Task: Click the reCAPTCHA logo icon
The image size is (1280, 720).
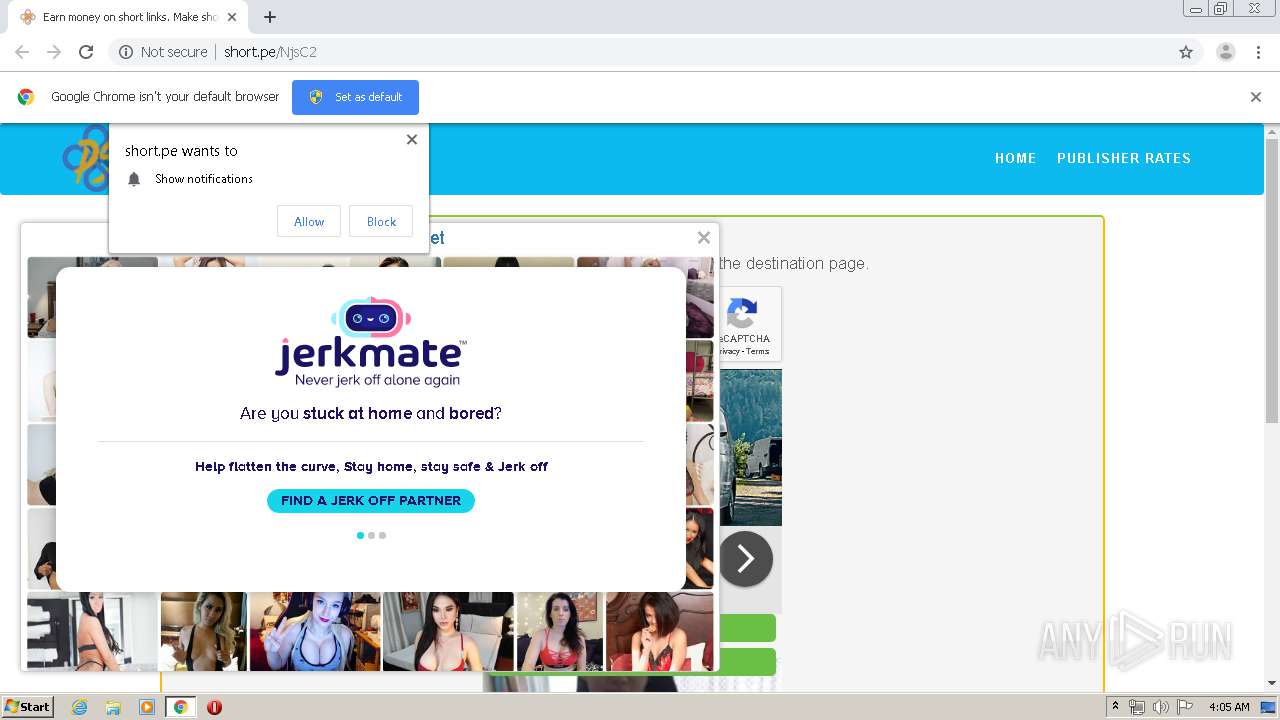Action: pyautogui.click(x=741, y=314)
